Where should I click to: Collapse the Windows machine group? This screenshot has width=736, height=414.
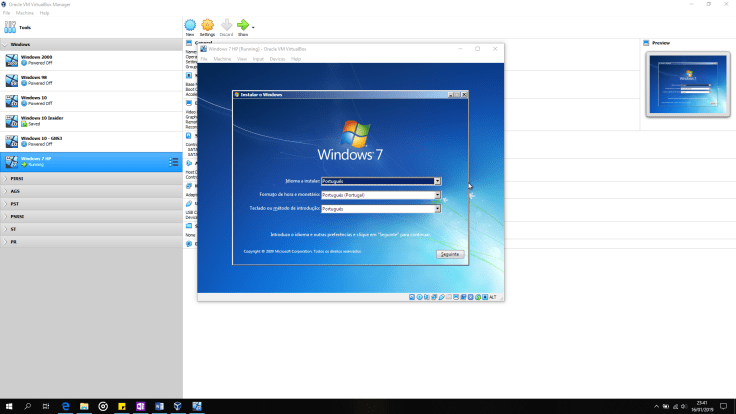pos(6,45)
